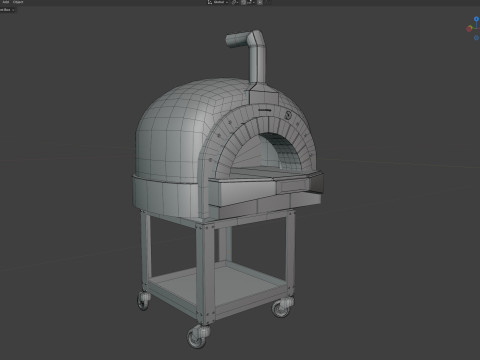Open the Select Box tool dropdown

[7, 10]
